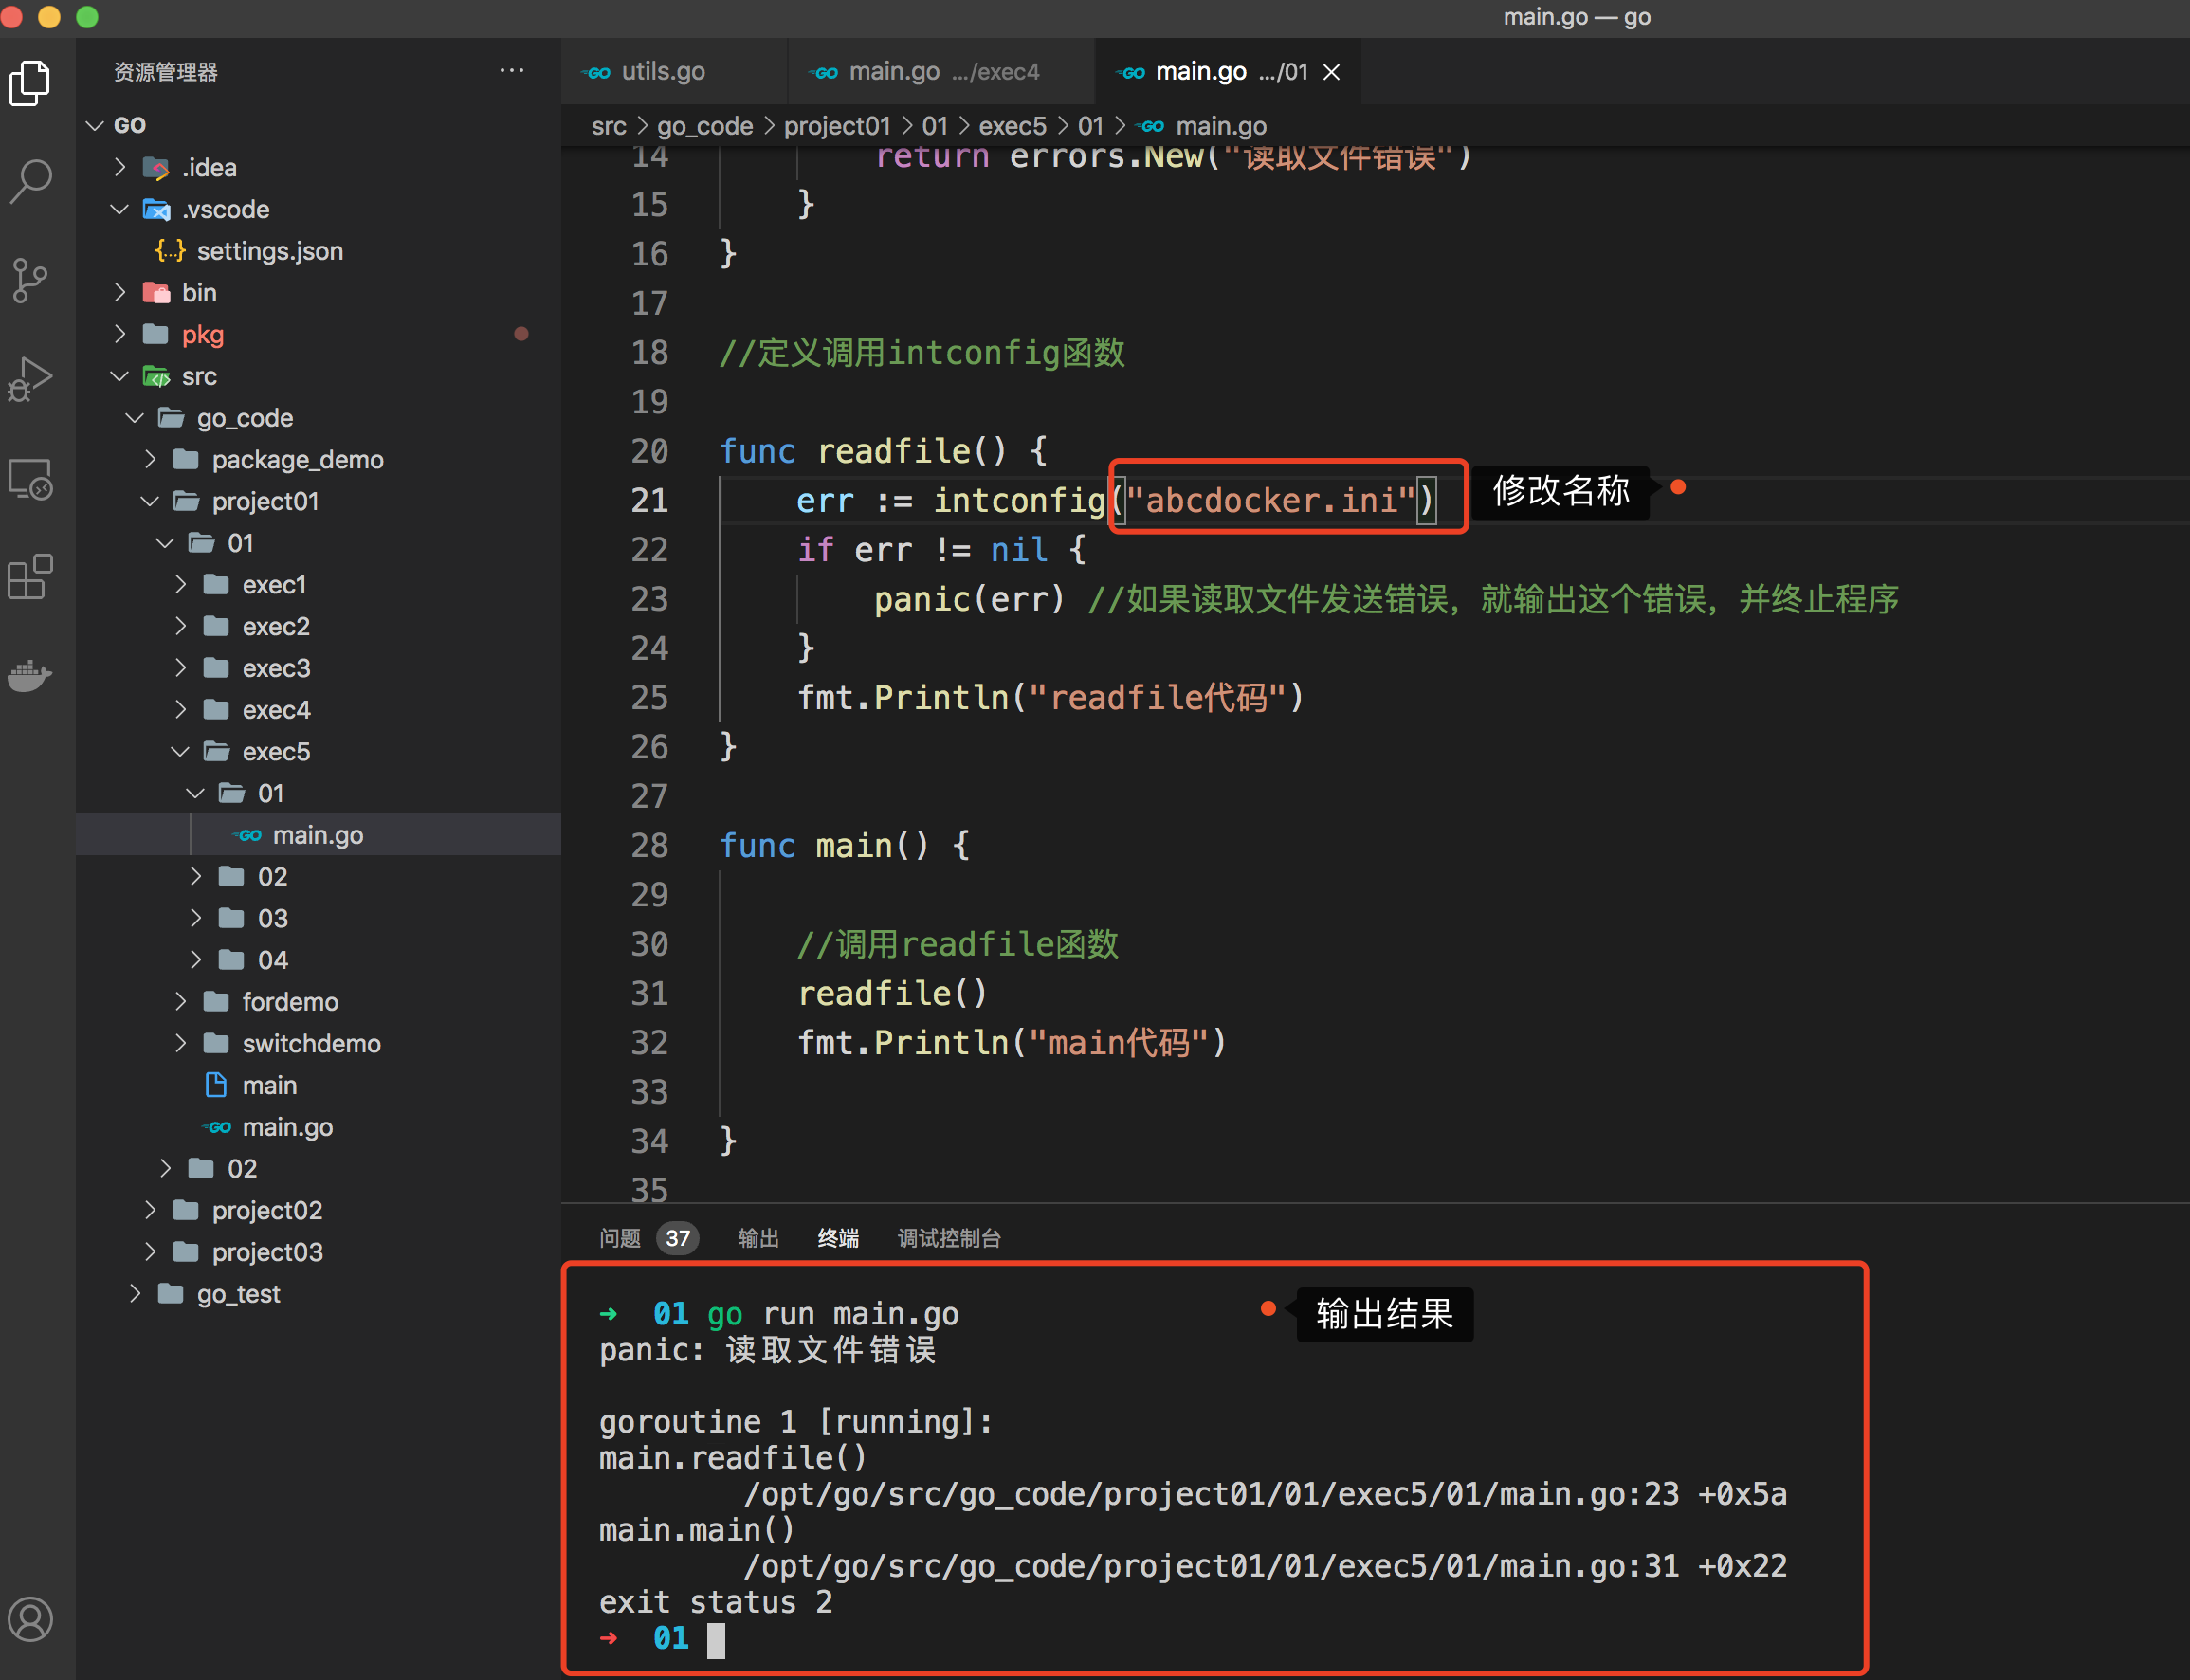Click the Accounts icon at bottom

(30, 1619)
